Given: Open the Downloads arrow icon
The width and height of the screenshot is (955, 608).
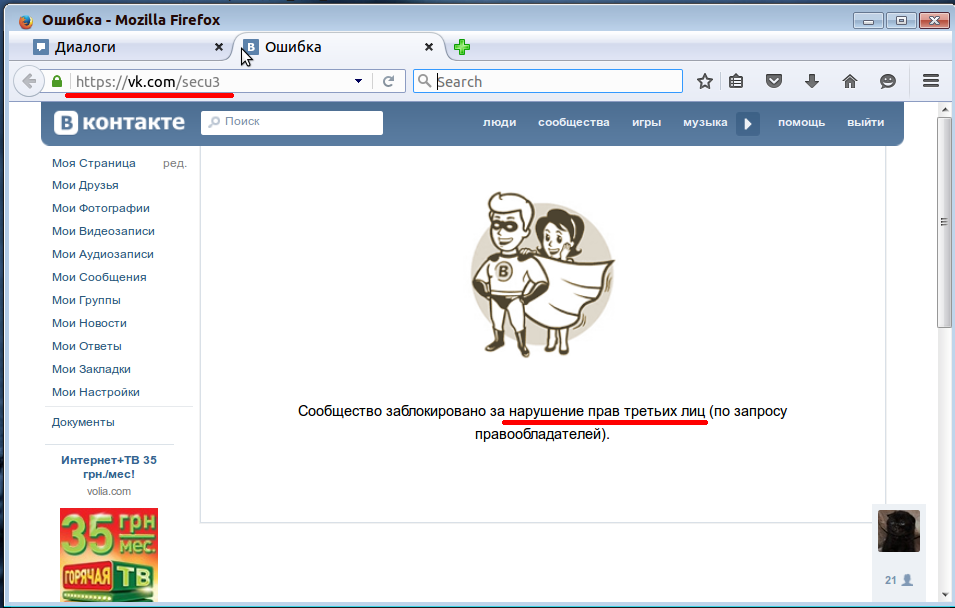Looking at the screenshot, I should [811, 82].
